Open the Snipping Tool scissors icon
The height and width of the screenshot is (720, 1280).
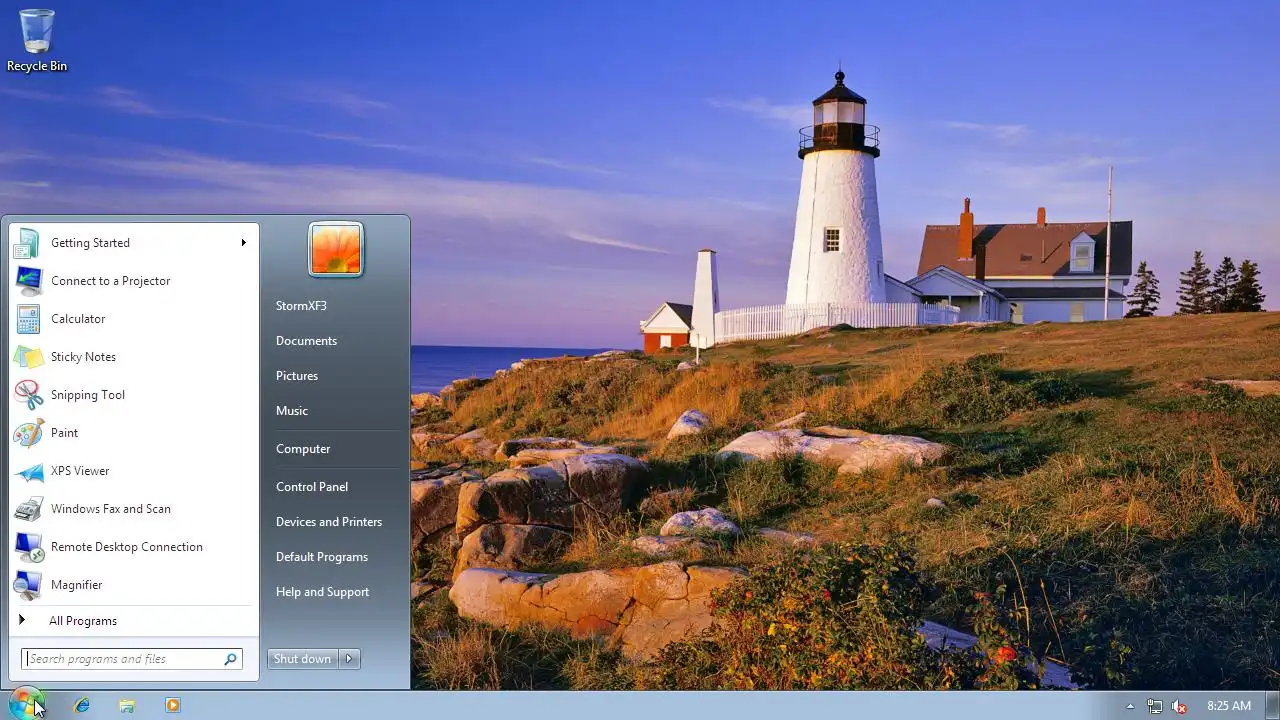click(x=28, y=395)
